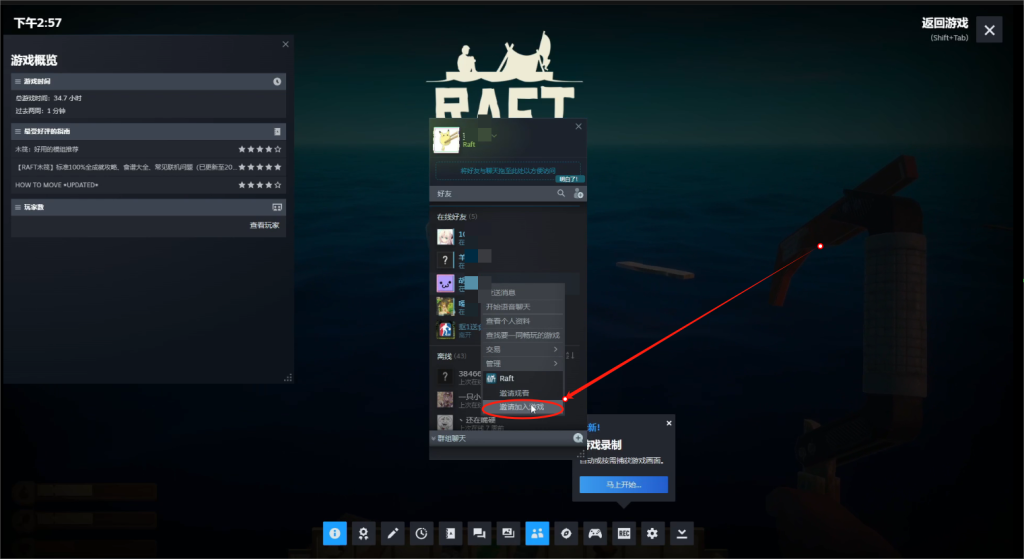Click the search icon in friends list
This screenshot has width=1024, height=559.
pos(561,193)
